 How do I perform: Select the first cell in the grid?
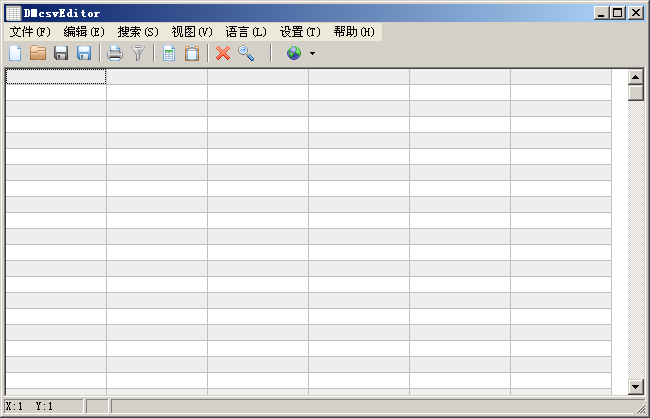[56, 77]
